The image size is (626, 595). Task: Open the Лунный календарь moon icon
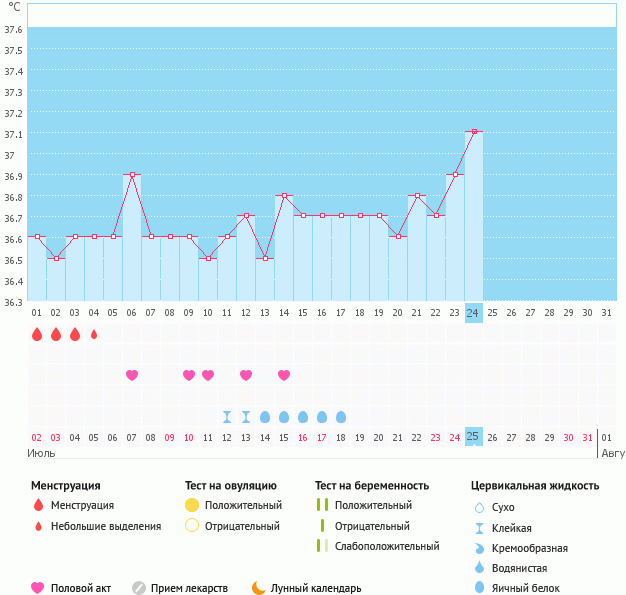pyautogui.click(x=259, y=588)
